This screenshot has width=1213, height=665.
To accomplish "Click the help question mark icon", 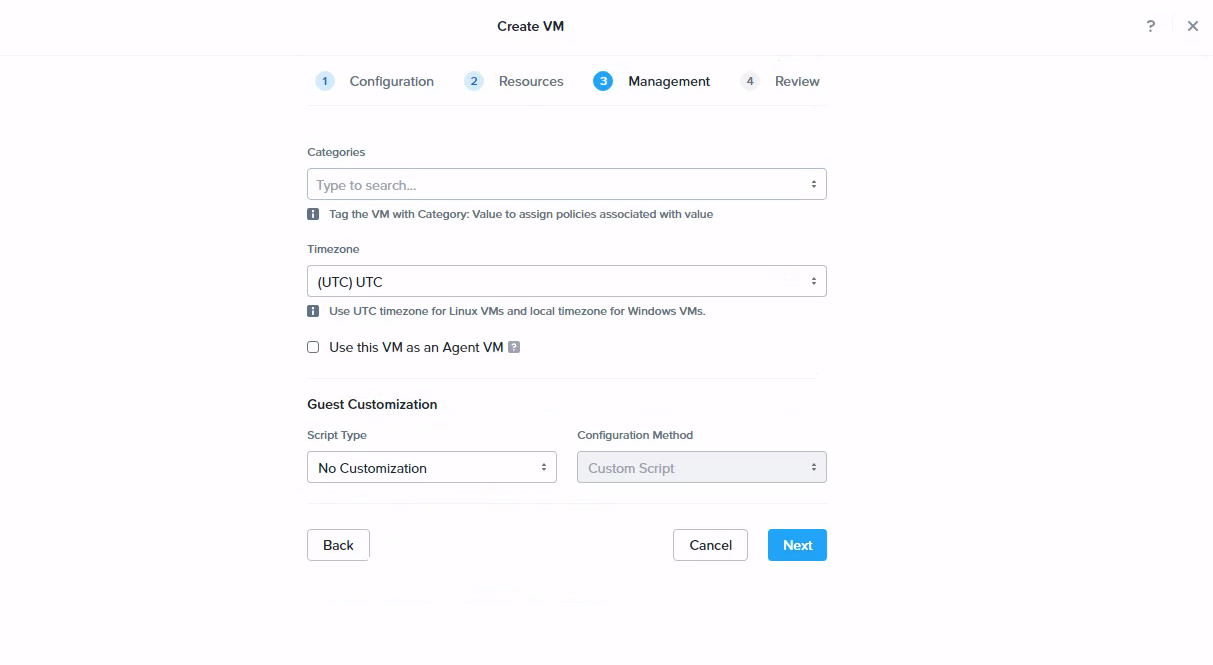I will coord(1151,27).
